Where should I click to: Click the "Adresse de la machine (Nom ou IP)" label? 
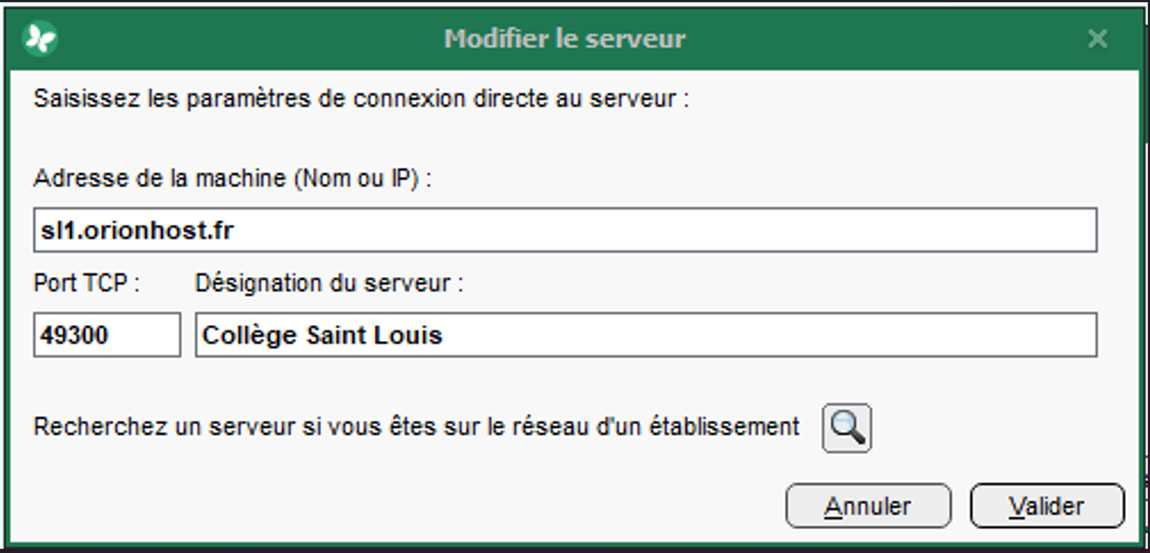[x=232, y=179]
